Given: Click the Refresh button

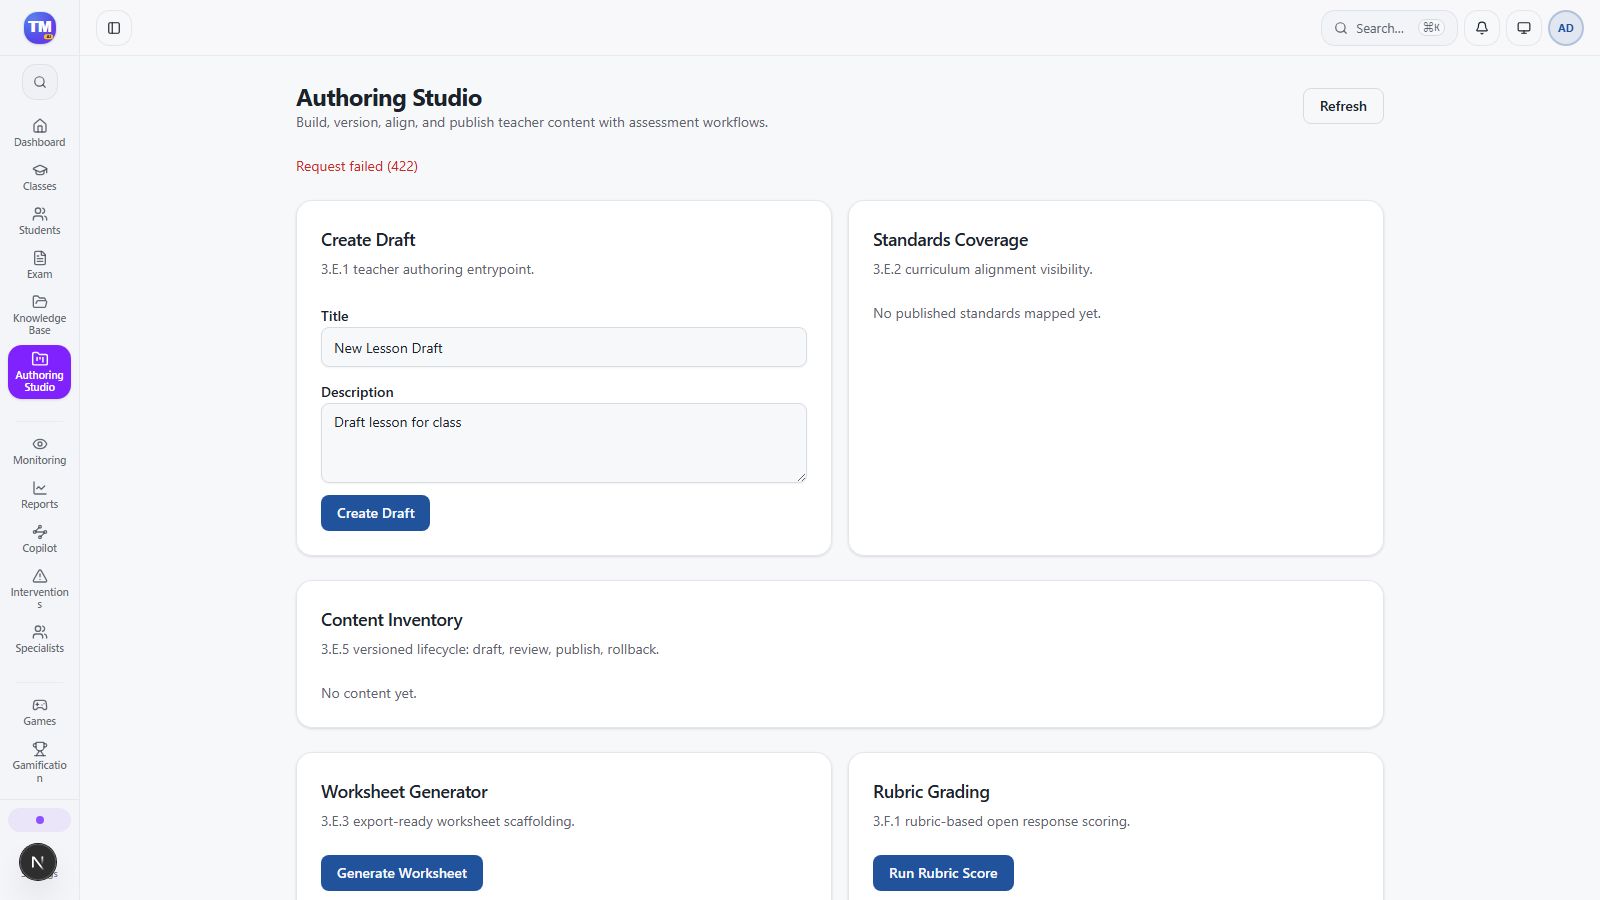Looking at the screenshot, I should [x=1343, y=106].
